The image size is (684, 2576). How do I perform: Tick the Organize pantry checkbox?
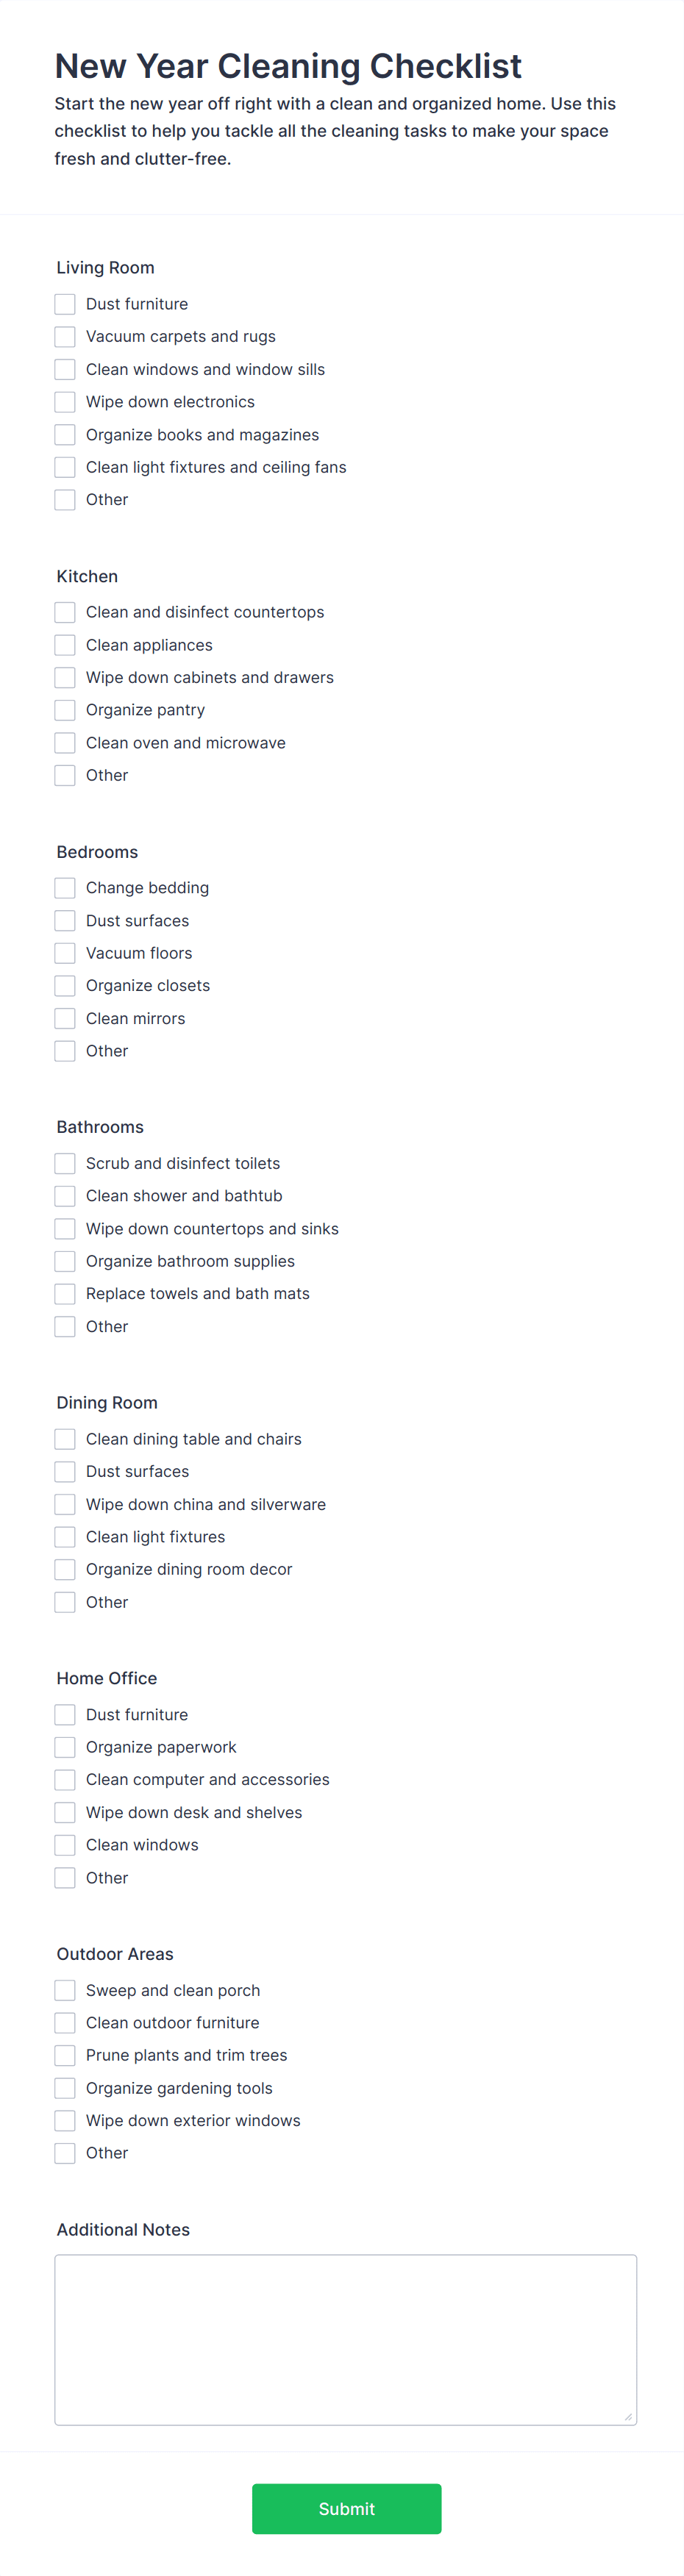click(65, 710)
